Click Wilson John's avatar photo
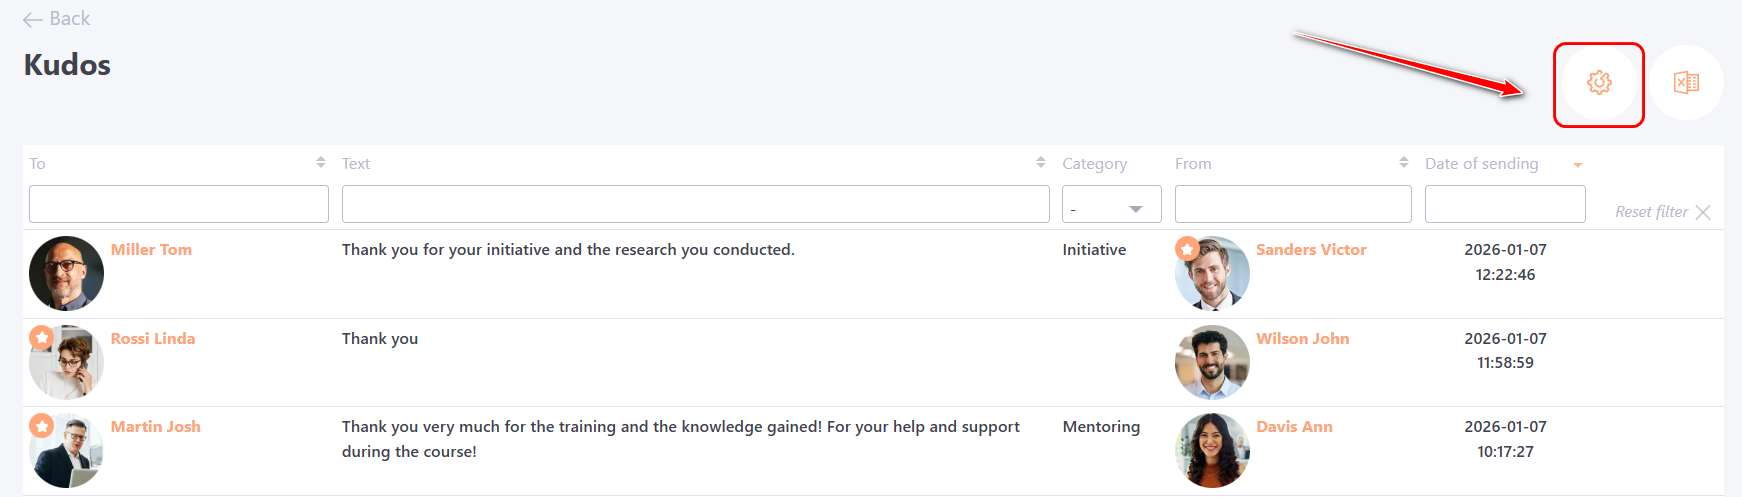The height and width of the screenshot is (497, 1742). (1212, 363)
